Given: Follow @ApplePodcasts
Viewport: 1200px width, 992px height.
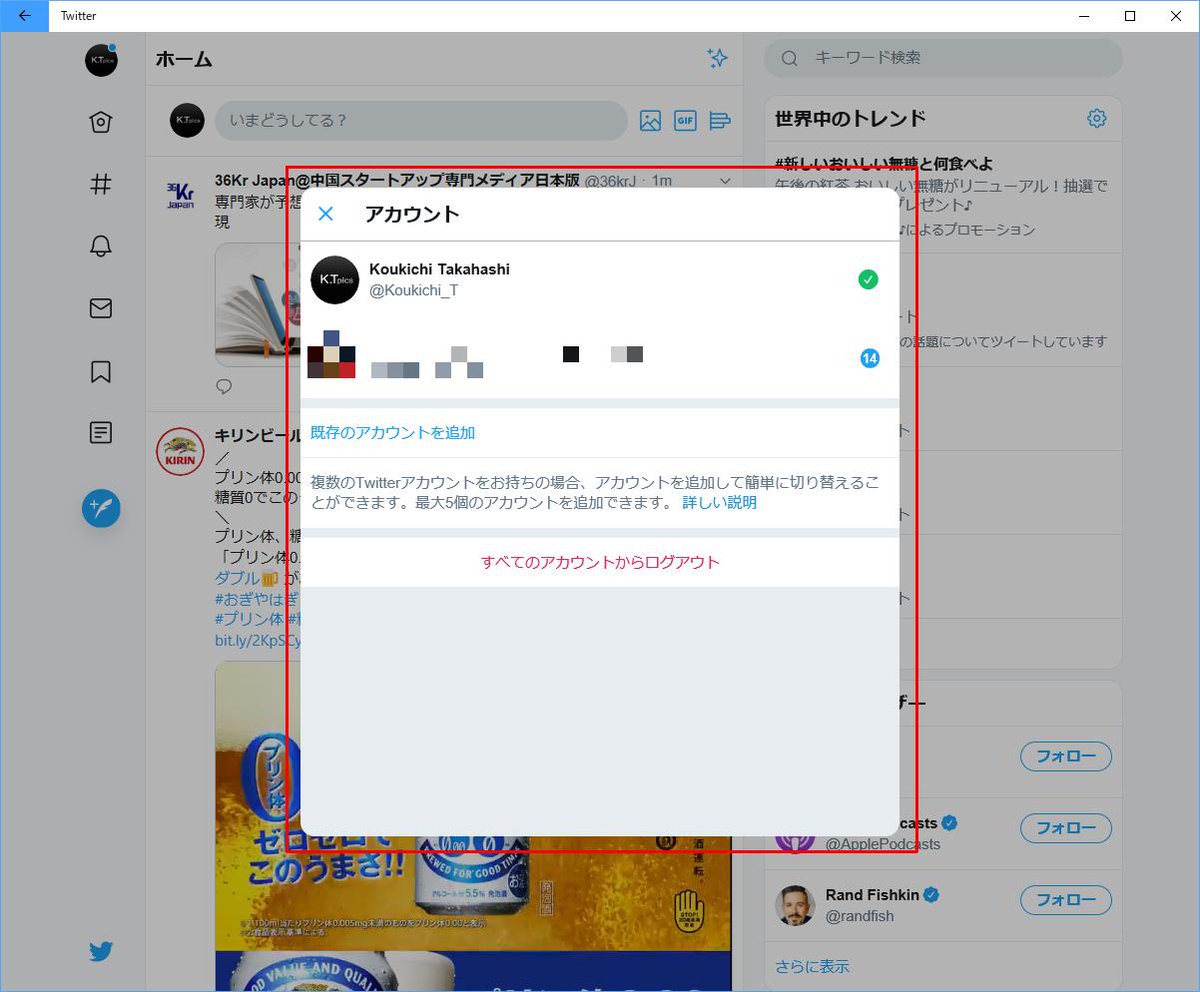Looking at the screenshot, I should 1066,828.
